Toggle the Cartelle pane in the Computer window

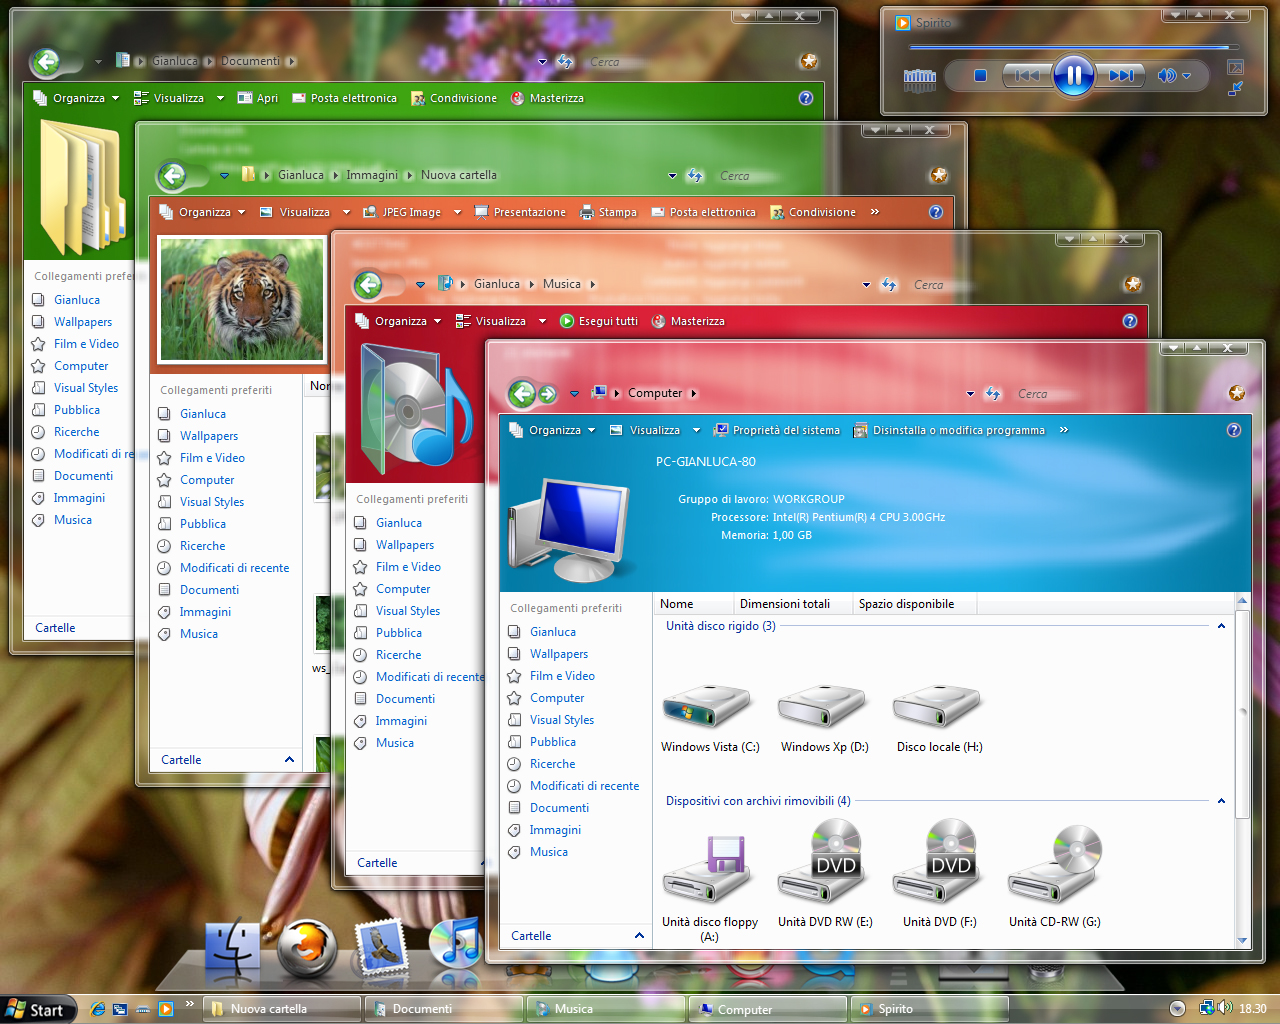coord(577,936)
